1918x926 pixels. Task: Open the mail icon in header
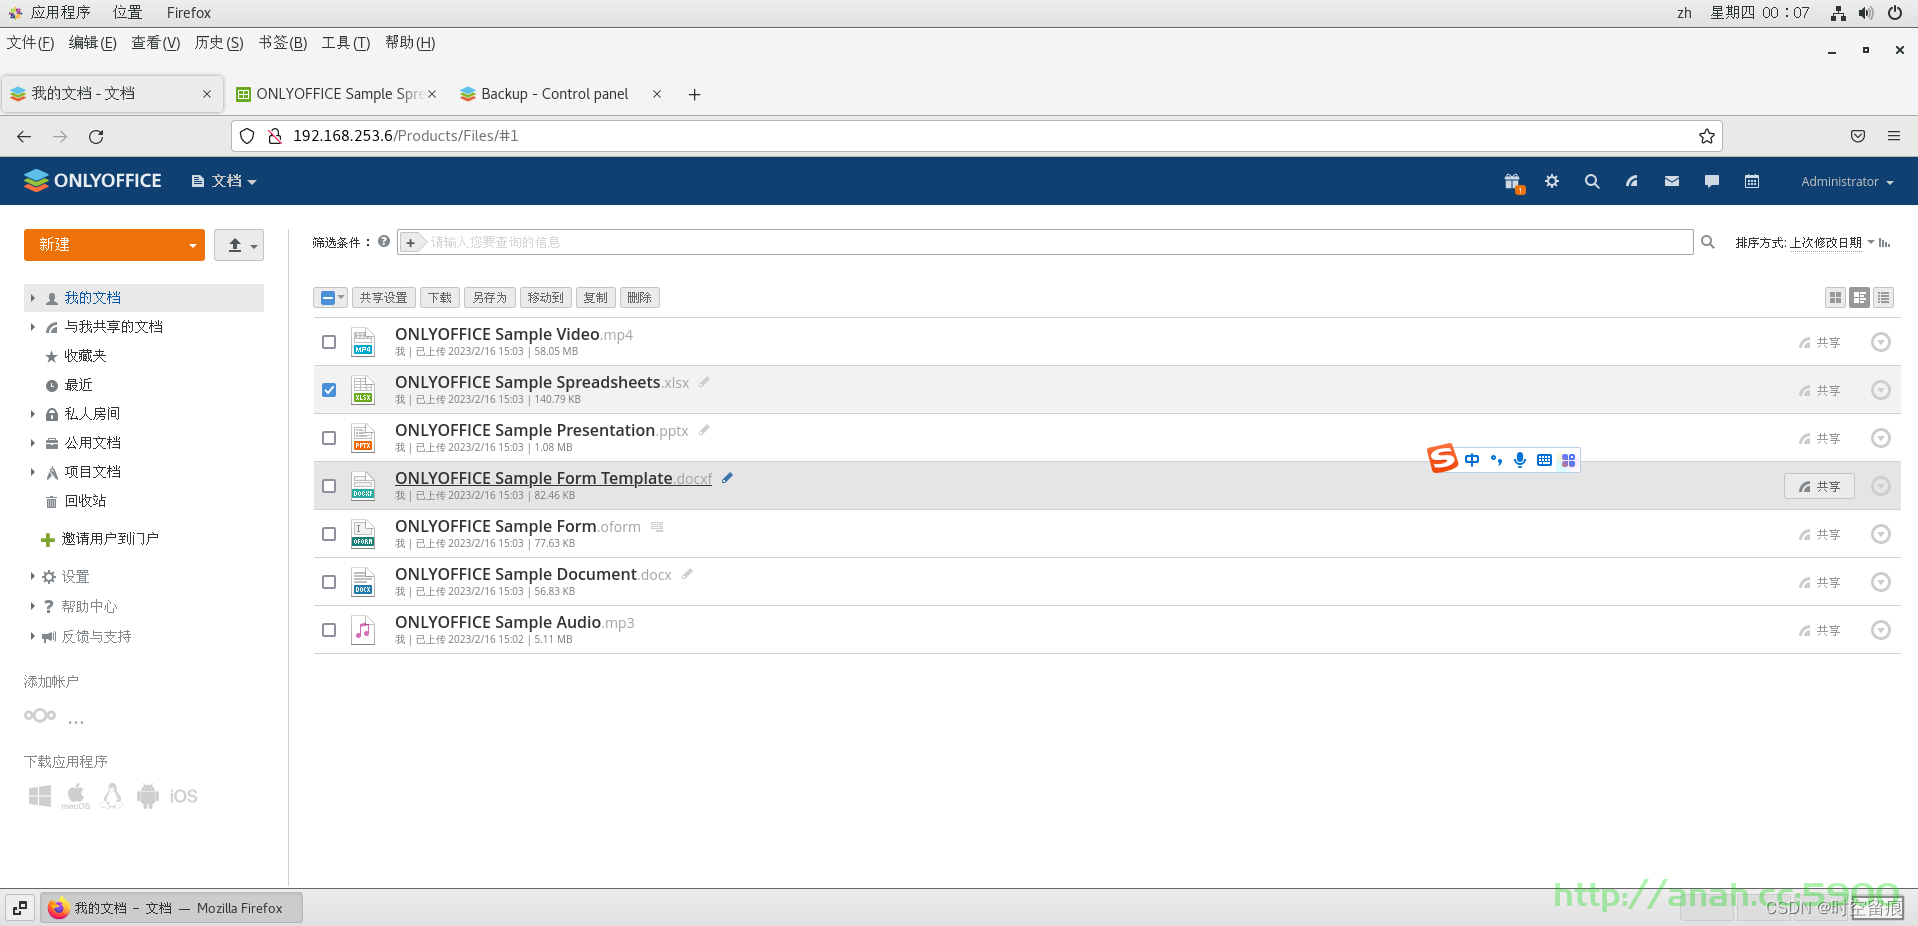(1672, 181)
